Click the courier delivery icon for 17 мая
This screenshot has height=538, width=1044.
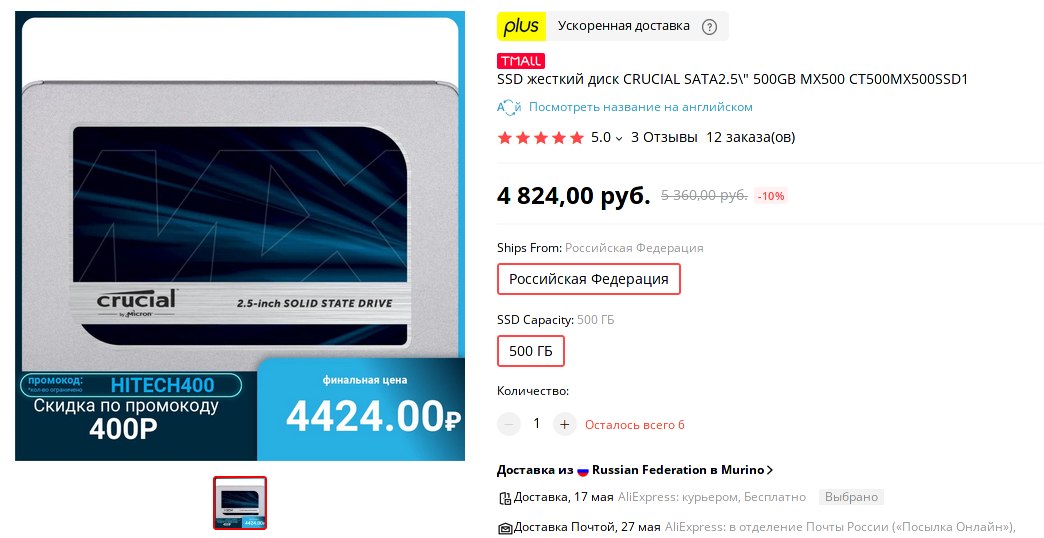(x=505, y=497)
